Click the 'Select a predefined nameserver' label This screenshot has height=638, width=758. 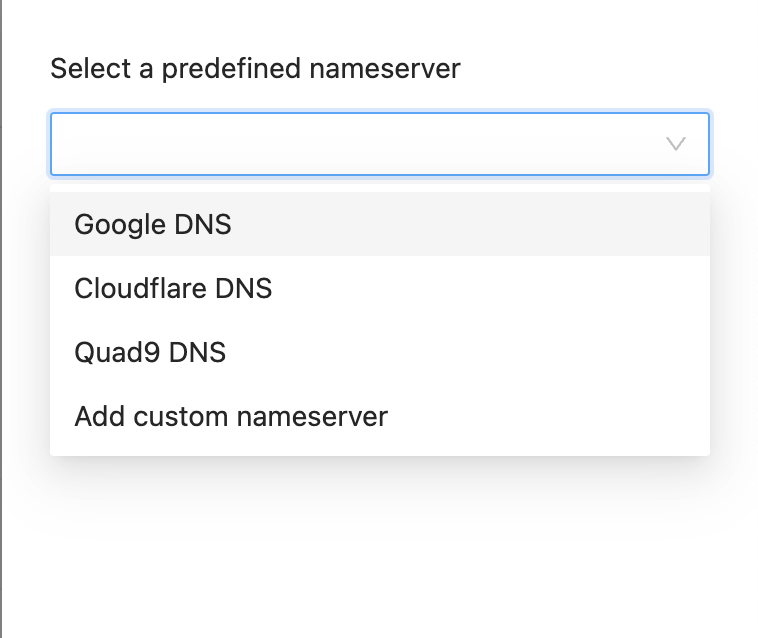click(x=255, y=69)
